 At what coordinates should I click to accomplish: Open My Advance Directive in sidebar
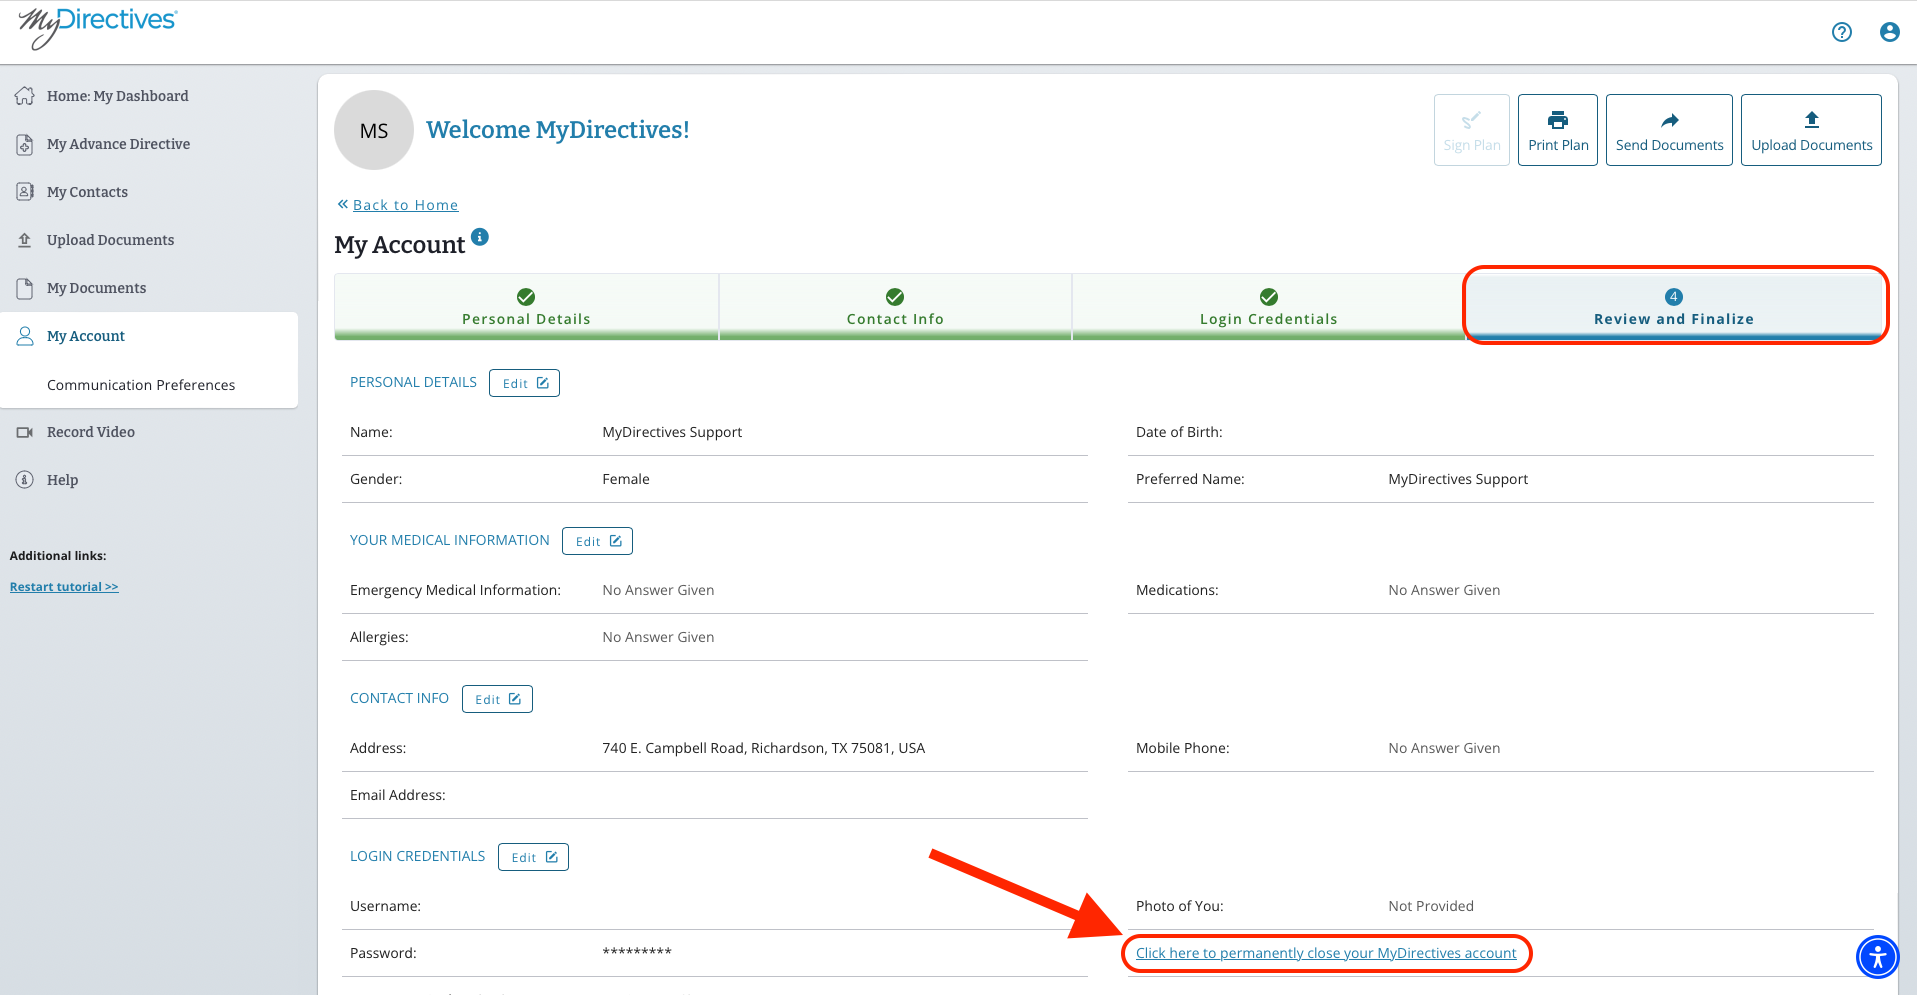(x=118, y=144)
